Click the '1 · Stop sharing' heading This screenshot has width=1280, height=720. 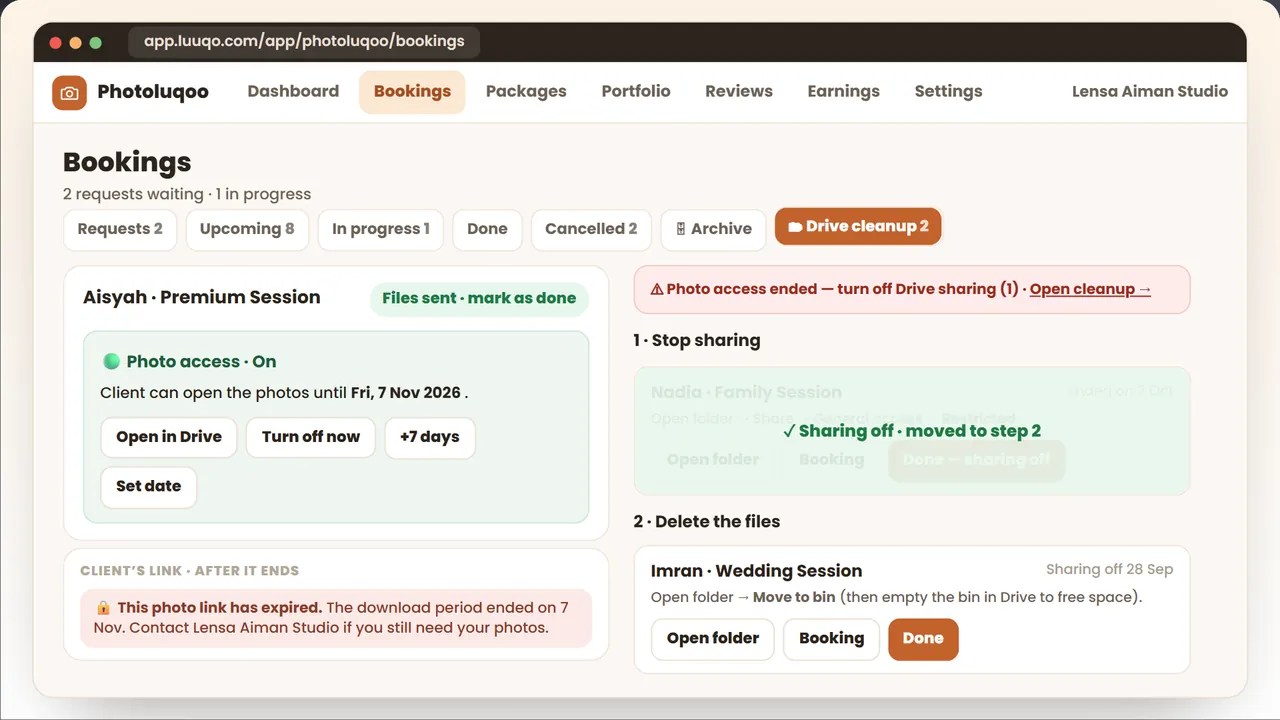click(x=697, y=340)
